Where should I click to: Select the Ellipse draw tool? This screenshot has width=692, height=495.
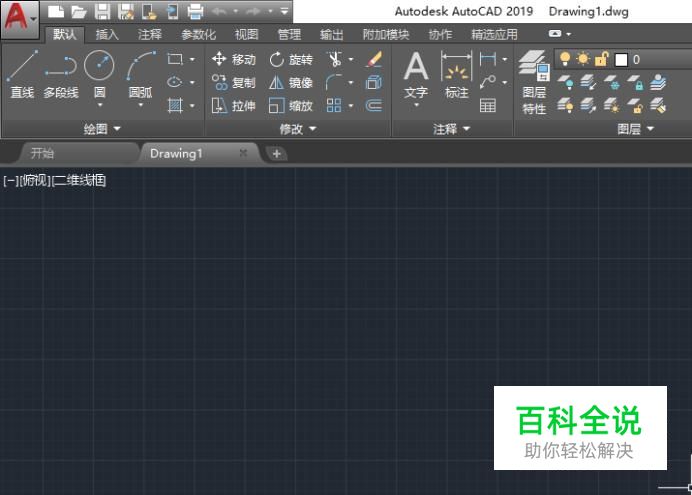point(175,82)
